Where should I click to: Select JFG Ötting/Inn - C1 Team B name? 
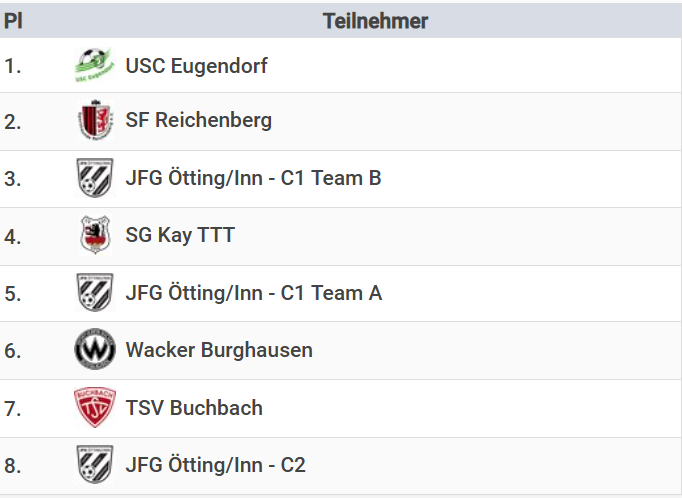[253, 178]
